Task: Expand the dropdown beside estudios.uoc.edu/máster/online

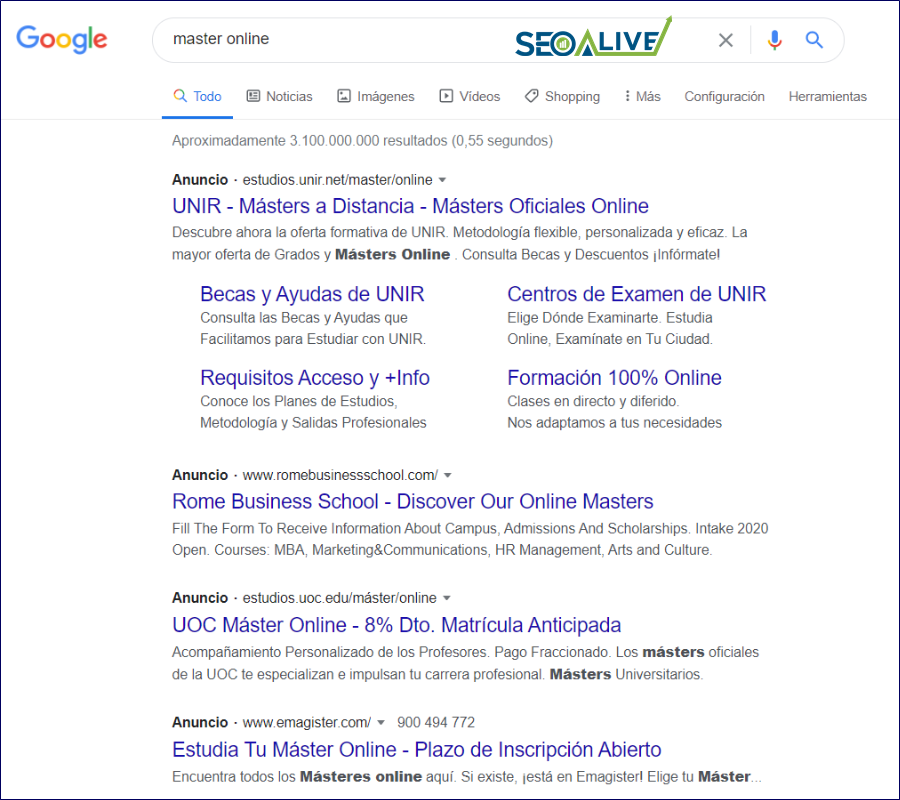Action: tap(447, 597)
